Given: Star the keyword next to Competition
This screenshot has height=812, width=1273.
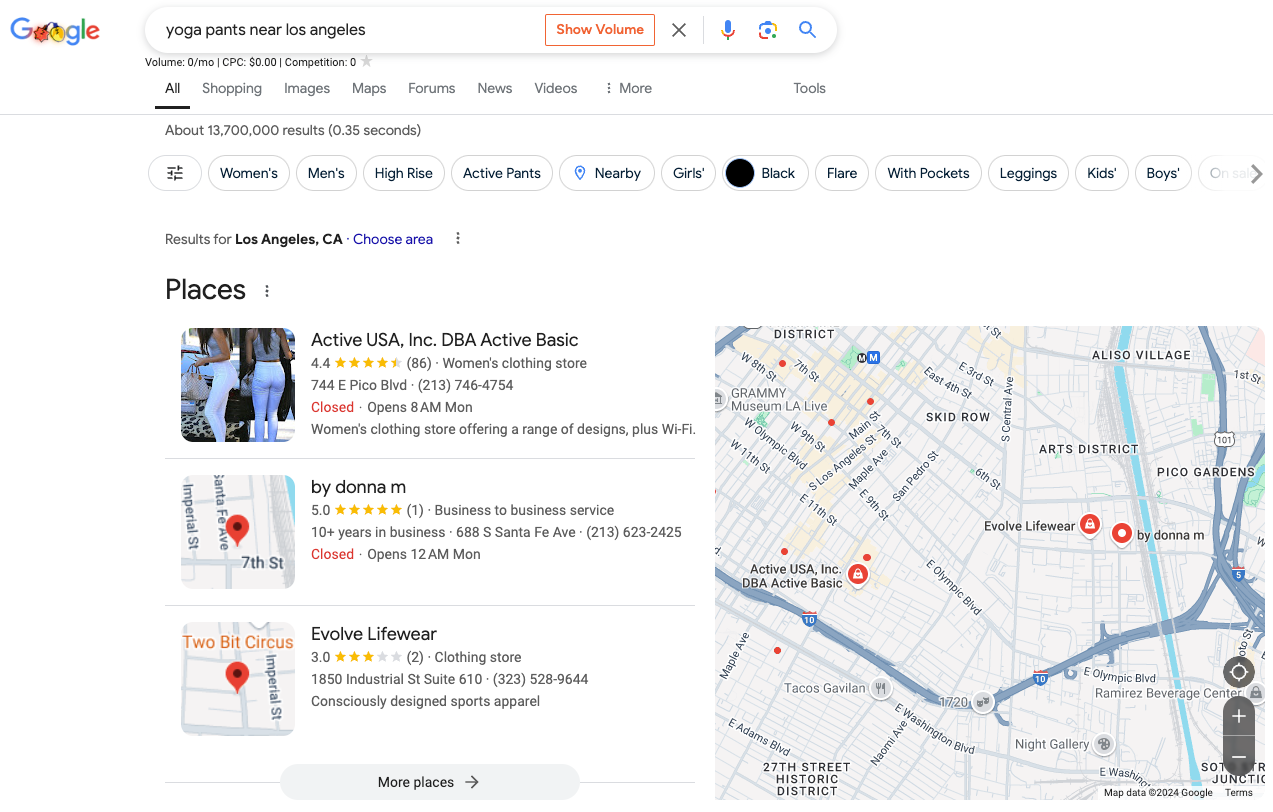Looking at the screenshot, I should (x=366, y=61).
